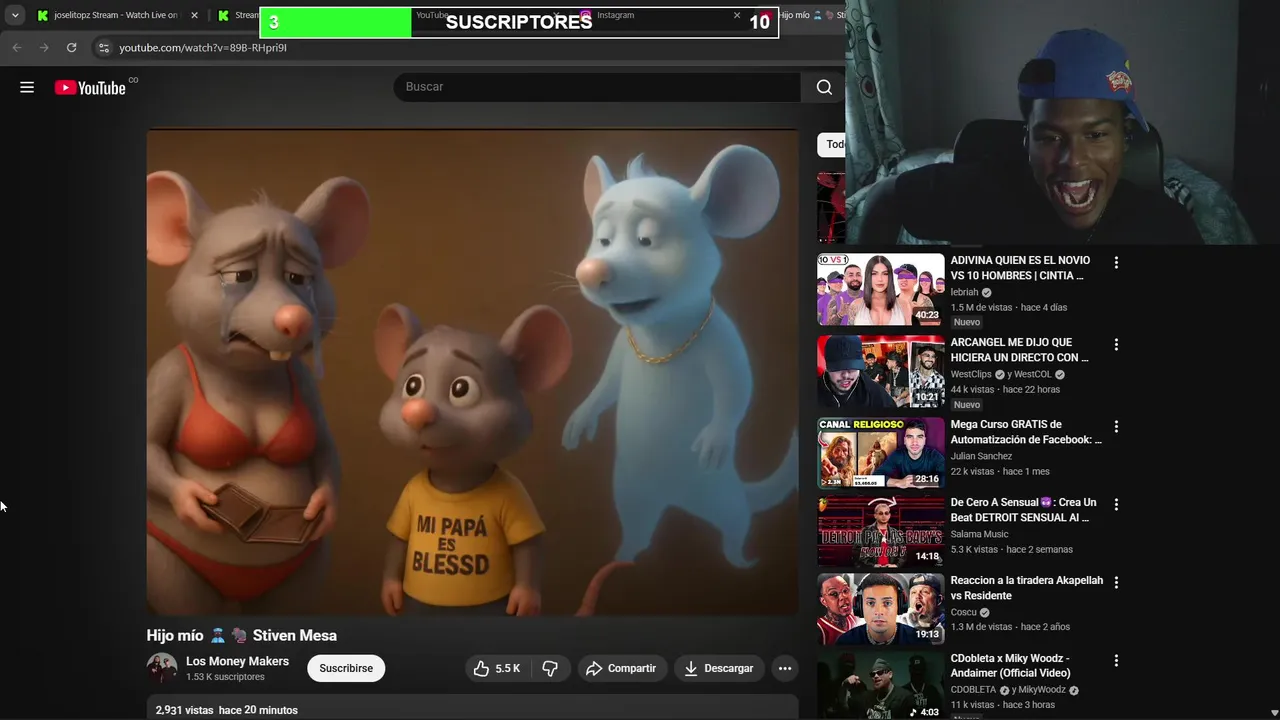Viewport: 1280px width, 720px height.
Task: Download the video with Descargar
Action: pos(719,668)
